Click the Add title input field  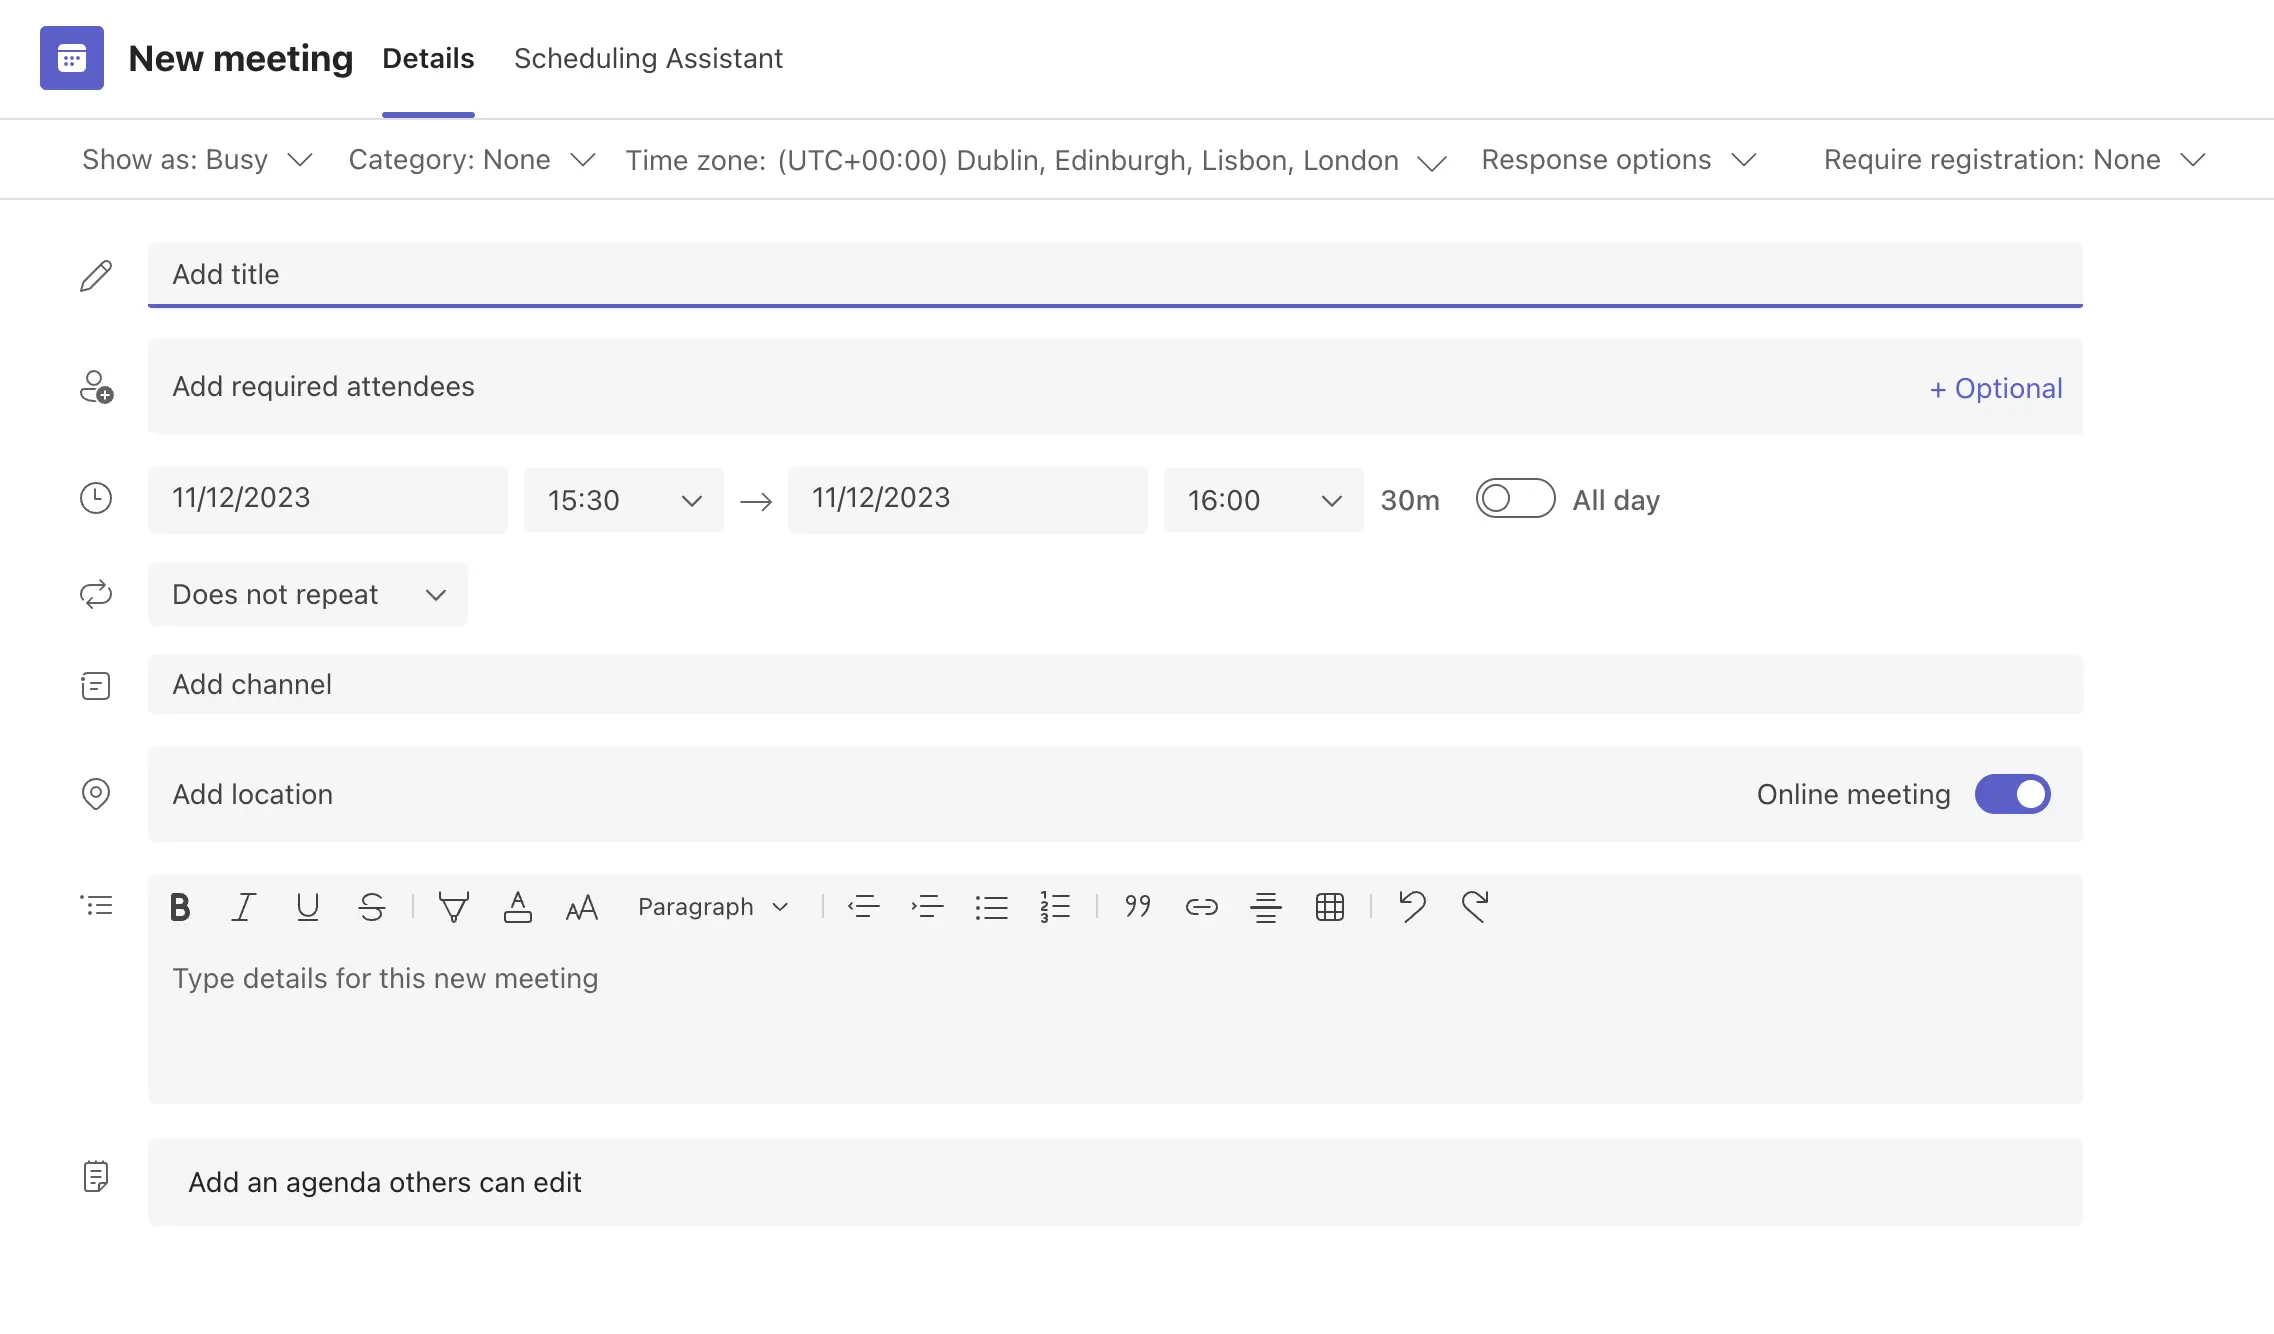point(1115,274)
